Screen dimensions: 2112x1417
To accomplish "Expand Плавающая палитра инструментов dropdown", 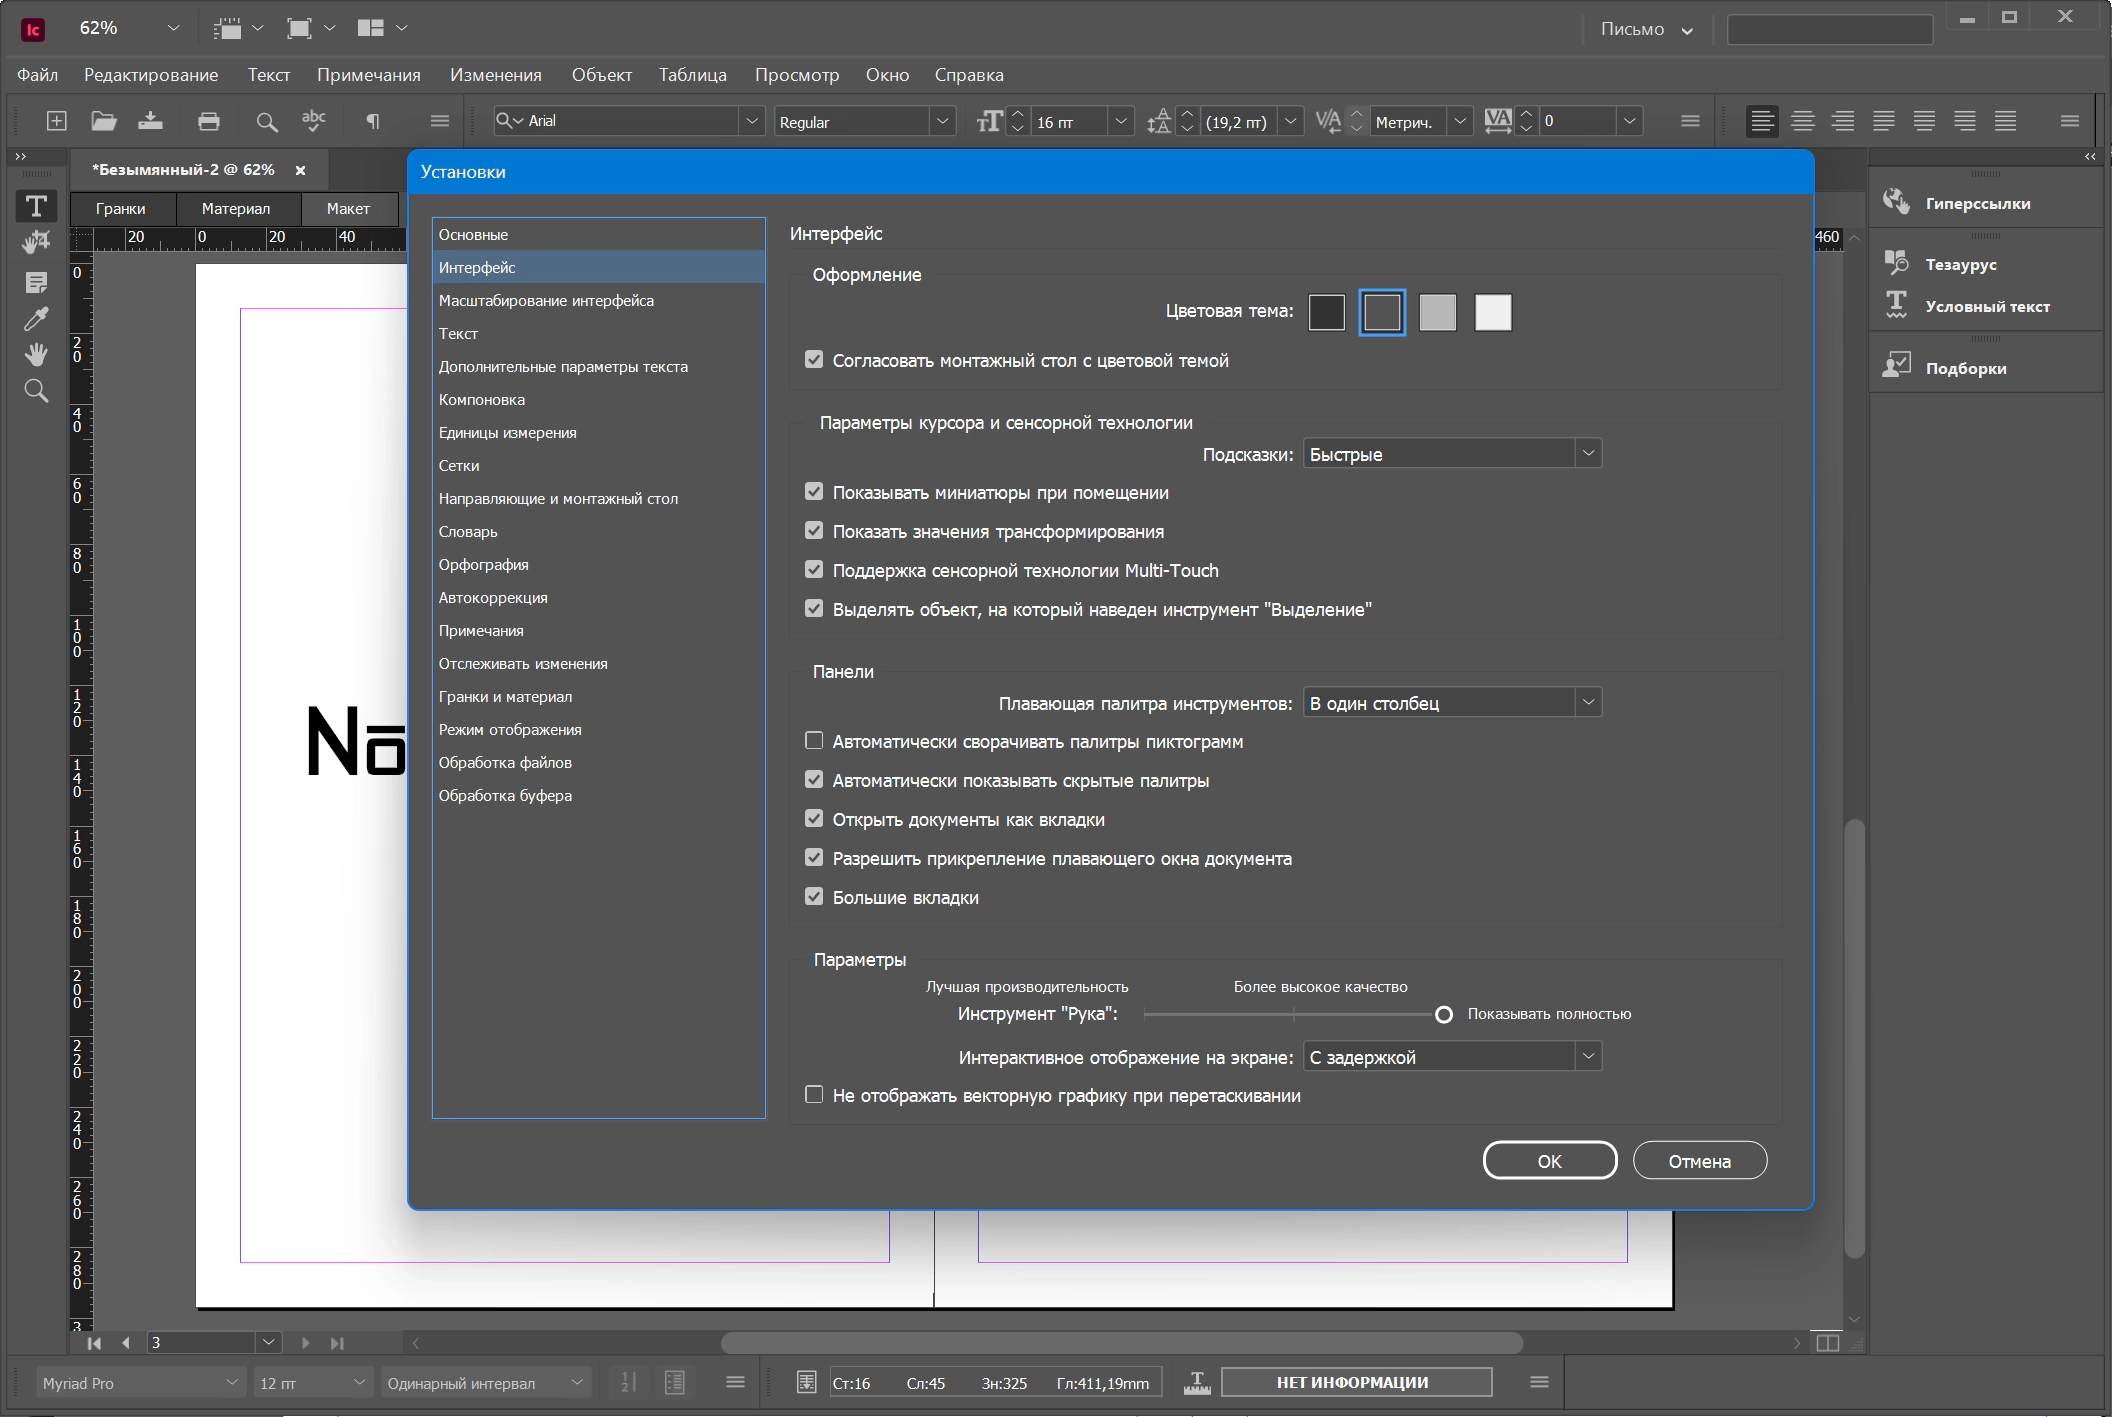I will [1452, 703].
